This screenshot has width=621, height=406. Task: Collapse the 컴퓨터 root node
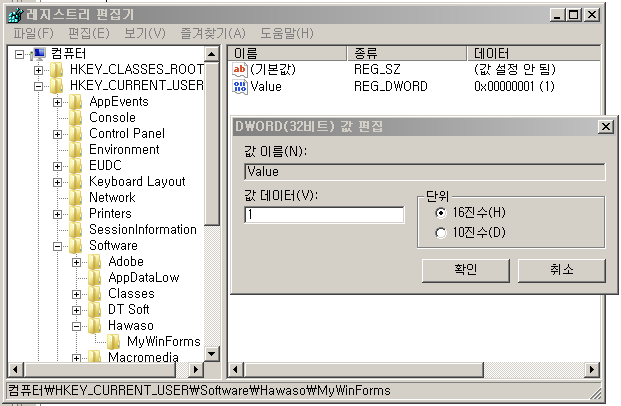[x=19, y=54]
